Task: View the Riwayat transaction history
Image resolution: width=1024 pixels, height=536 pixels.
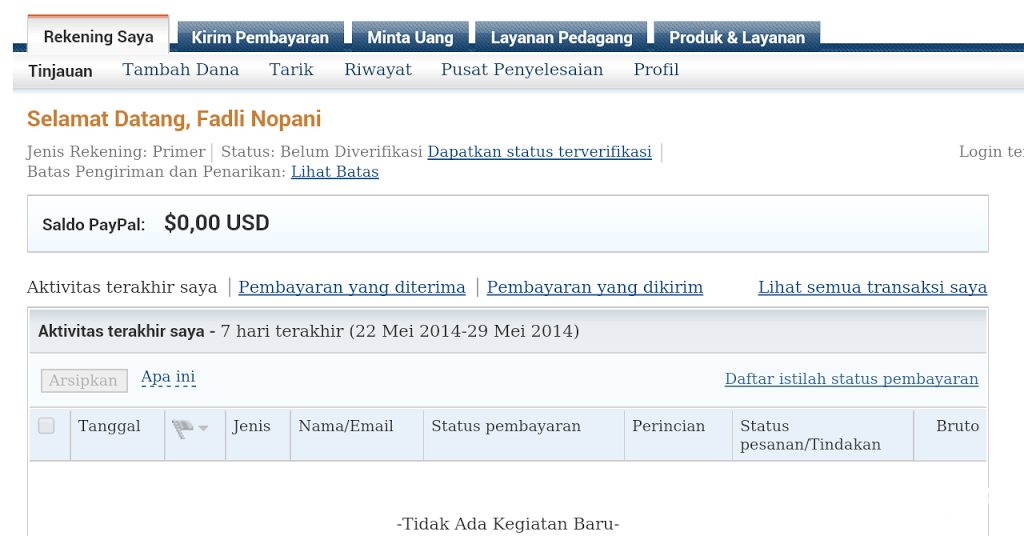Action: pyautogui.click(x=378, y=70)
